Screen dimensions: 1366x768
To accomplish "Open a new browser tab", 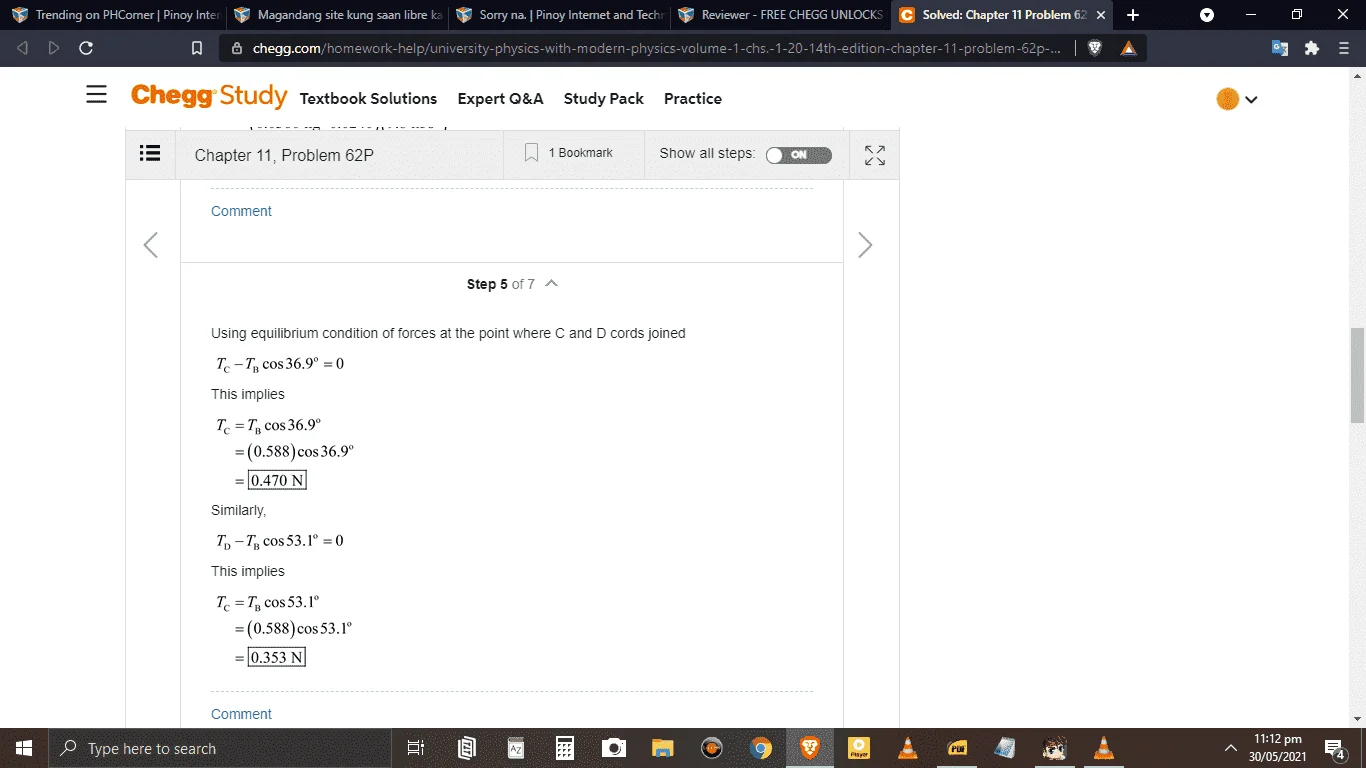I will [1132, 15].
